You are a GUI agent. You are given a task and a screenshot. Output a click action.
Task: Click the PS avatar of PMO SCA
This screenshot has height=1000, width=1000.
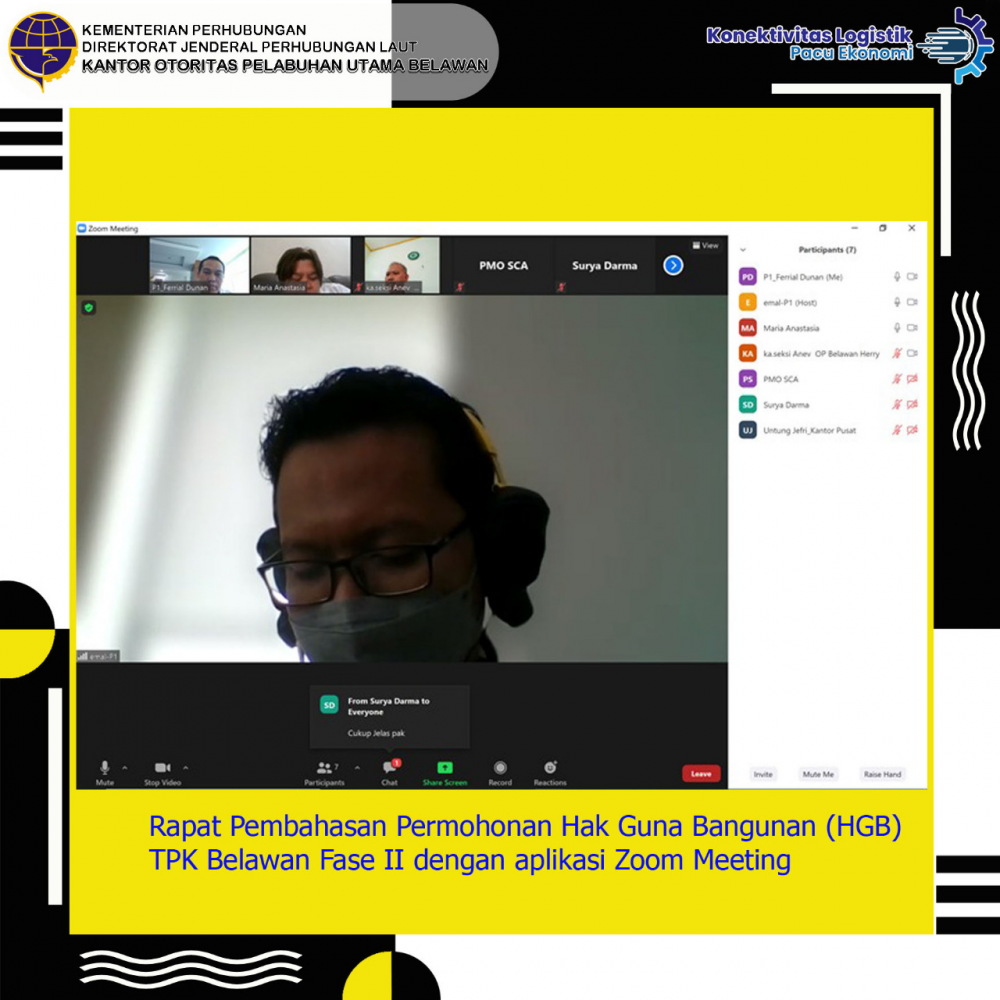click(747, 379)
